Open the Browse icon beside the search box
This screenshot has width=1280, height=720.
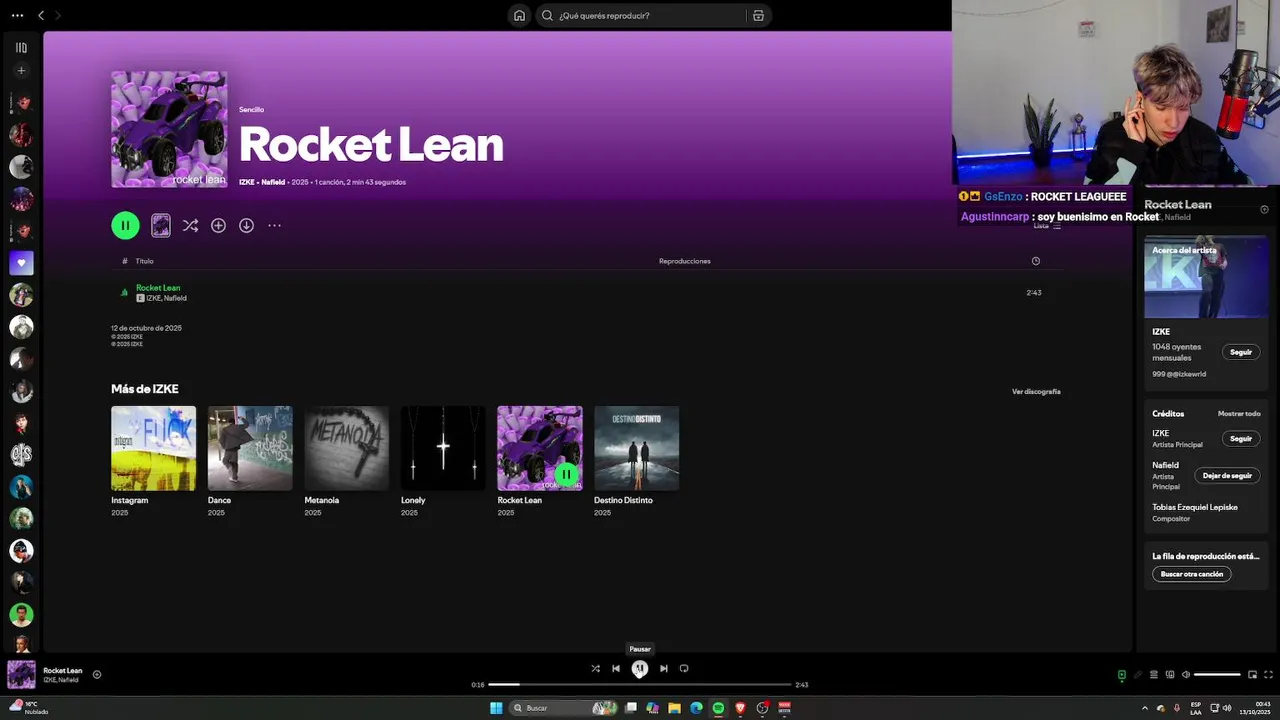tap(758, 15)
